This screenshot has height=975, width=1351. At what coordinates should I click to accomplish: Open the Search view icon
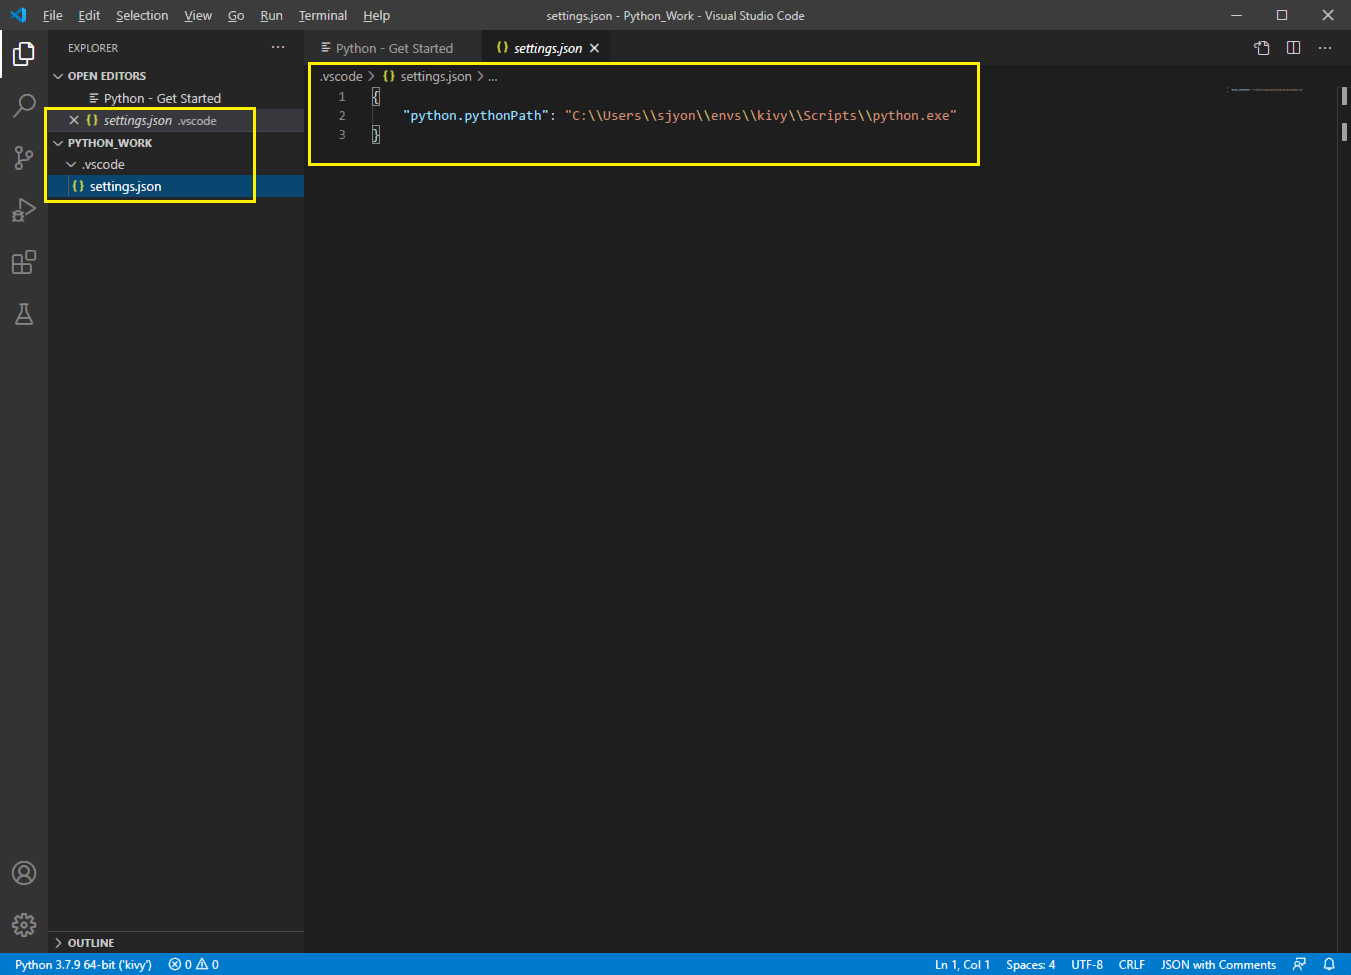point(24,106)
